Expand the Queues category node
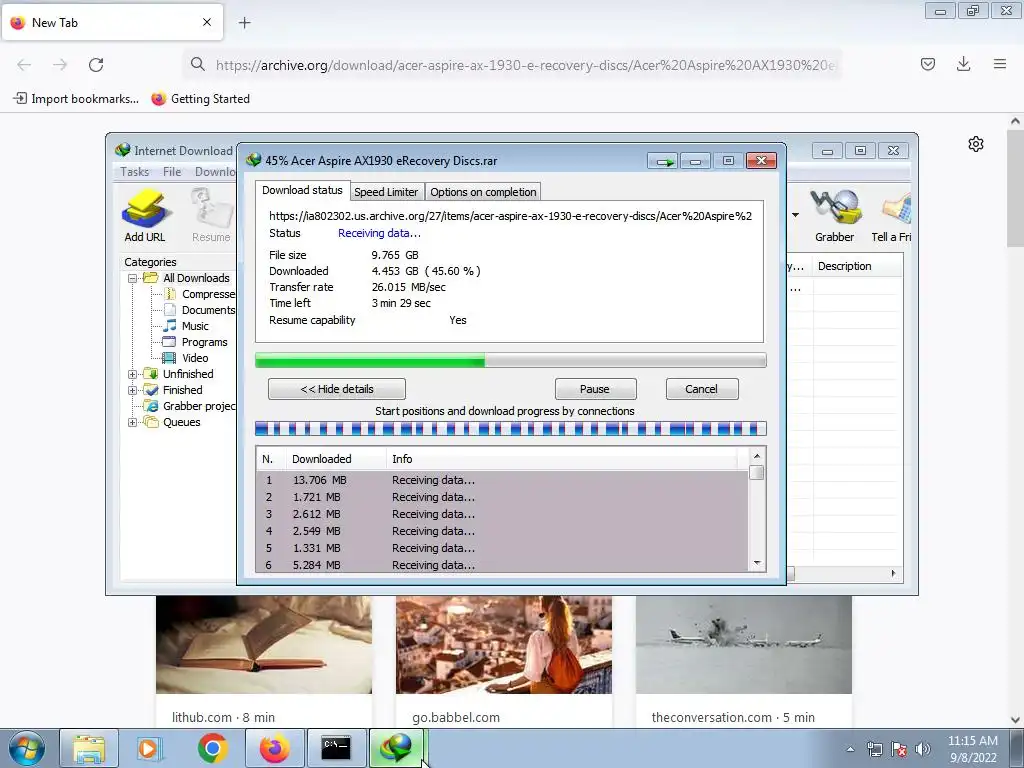This screenshot has width=1024, height=768. coord(133,423)
